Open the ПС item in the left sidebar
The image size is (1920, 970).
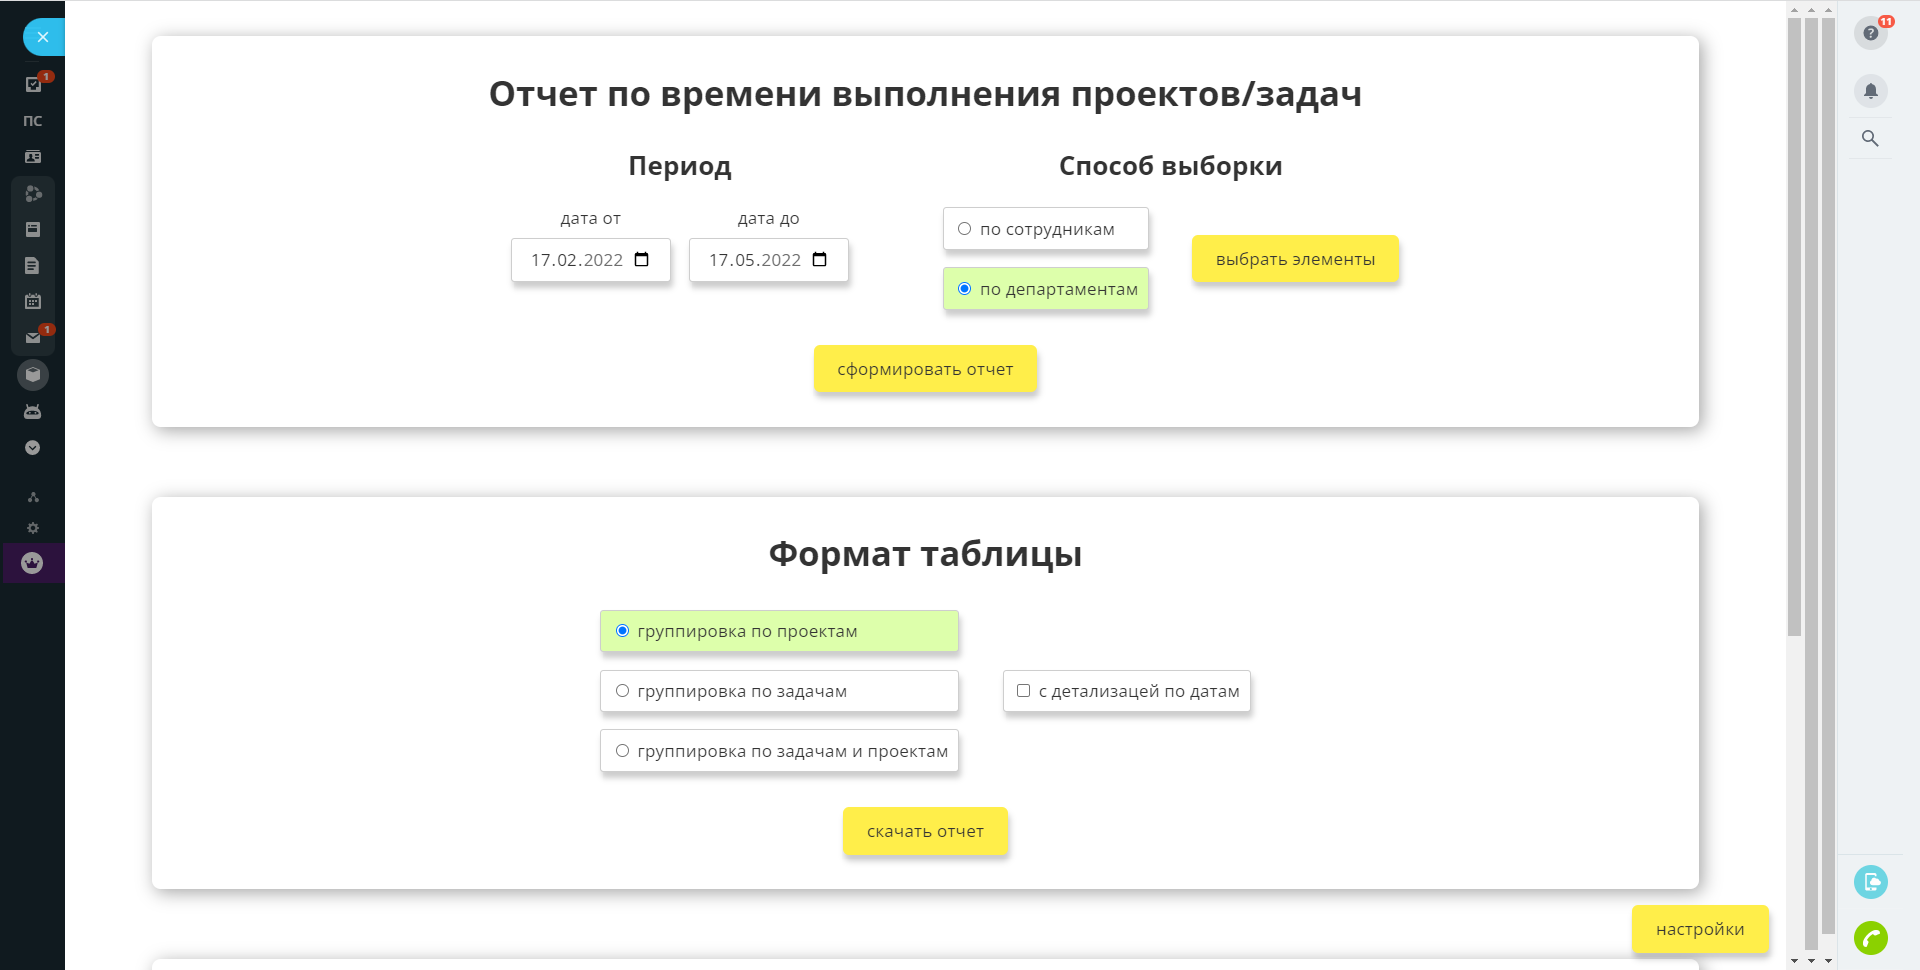33,121
